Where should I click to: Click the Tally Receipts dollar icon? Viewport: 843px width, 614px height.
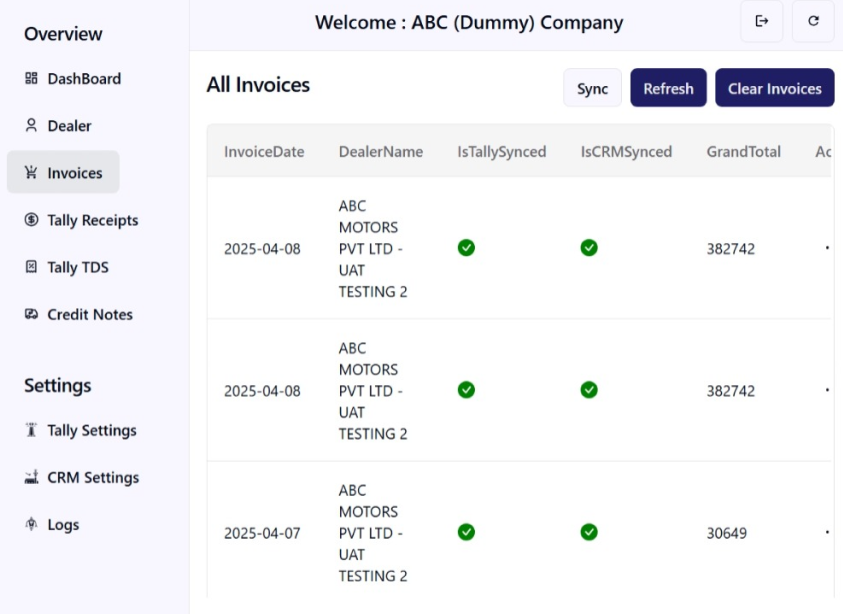point(31,220)
